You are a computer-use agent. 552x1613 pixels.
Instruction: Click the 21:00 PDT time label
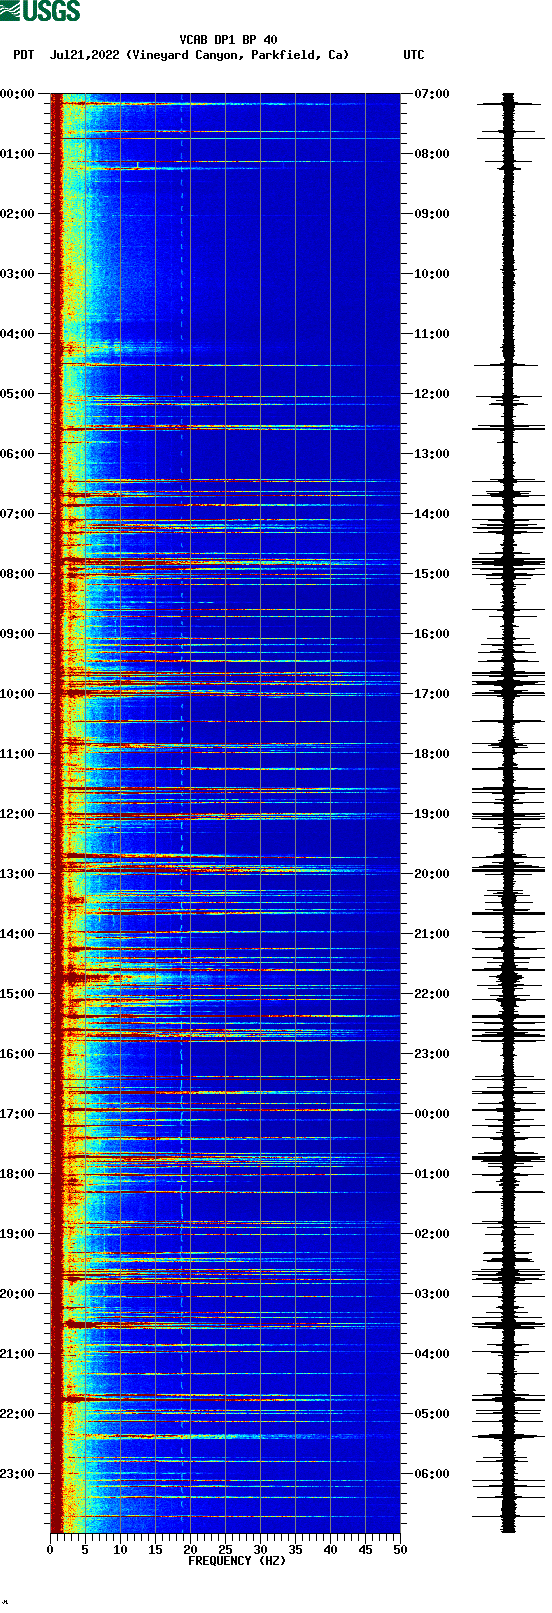[18, 1354]
